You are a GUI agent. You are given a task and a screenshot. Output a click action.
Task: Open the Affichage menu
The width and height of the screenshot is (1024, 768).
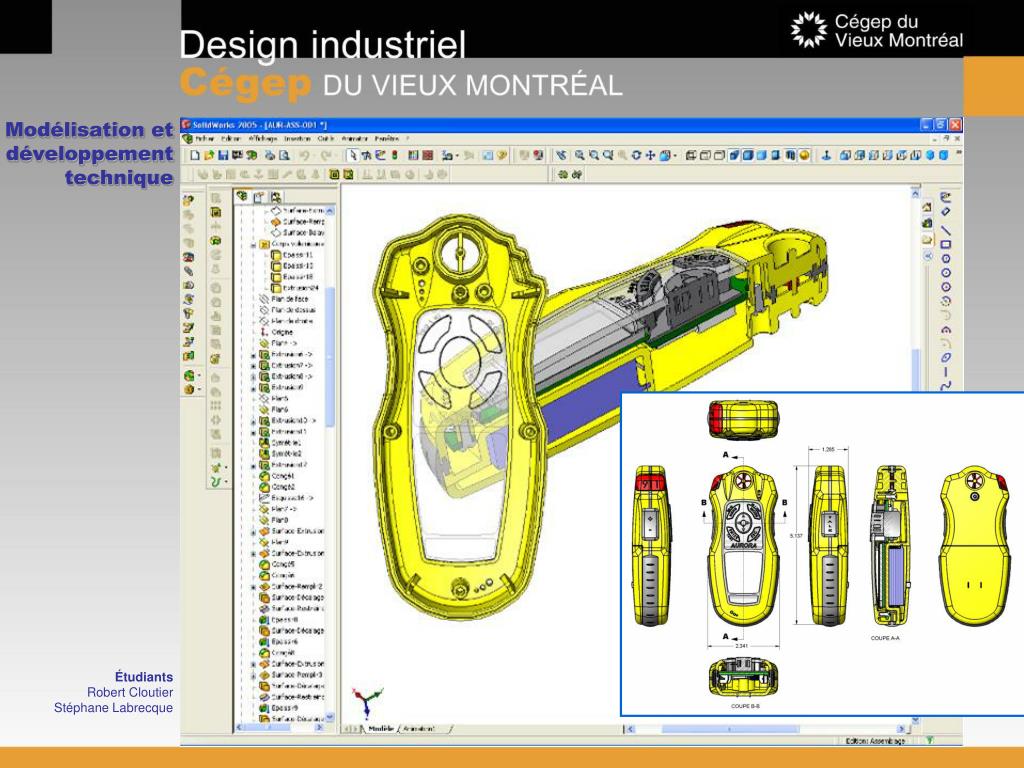pyautogui.click(x=263, y=138)
